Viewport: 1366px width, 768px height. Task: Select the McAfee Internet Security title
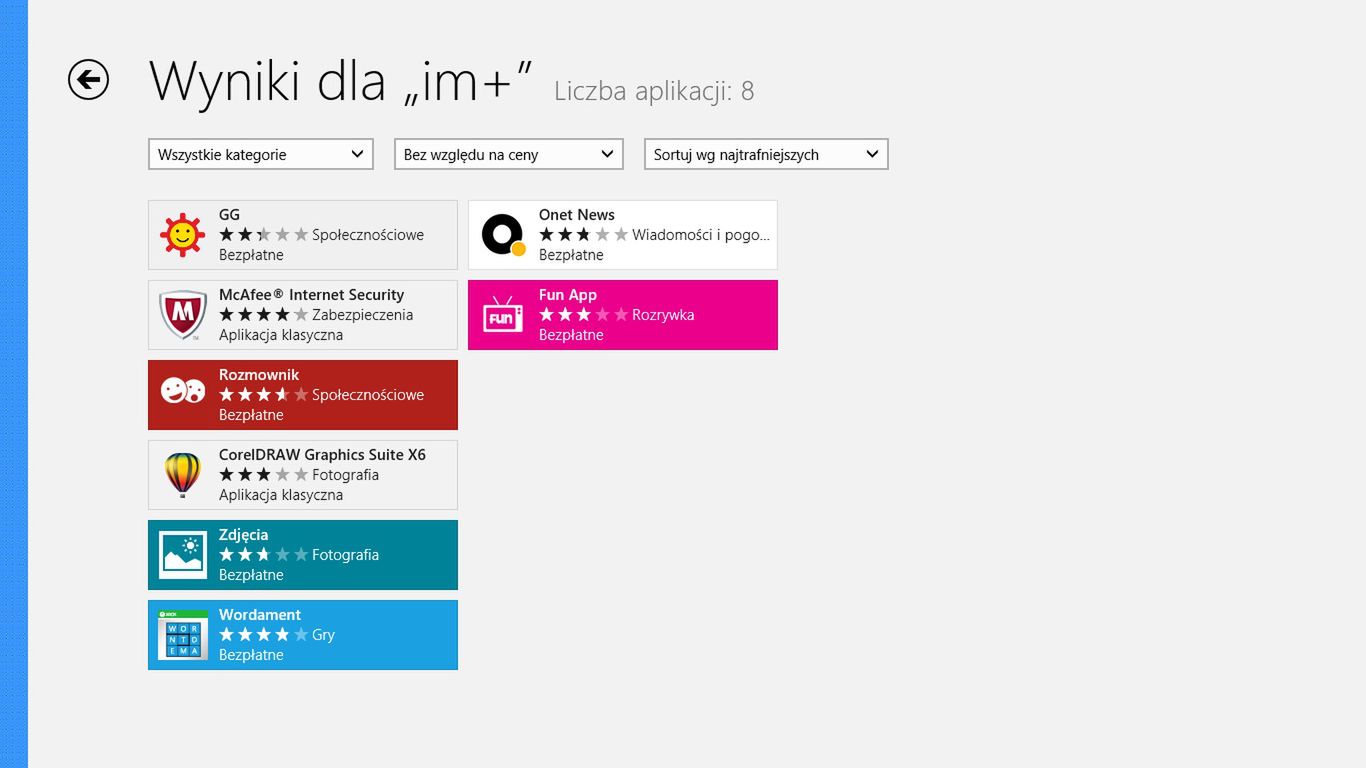311,295
